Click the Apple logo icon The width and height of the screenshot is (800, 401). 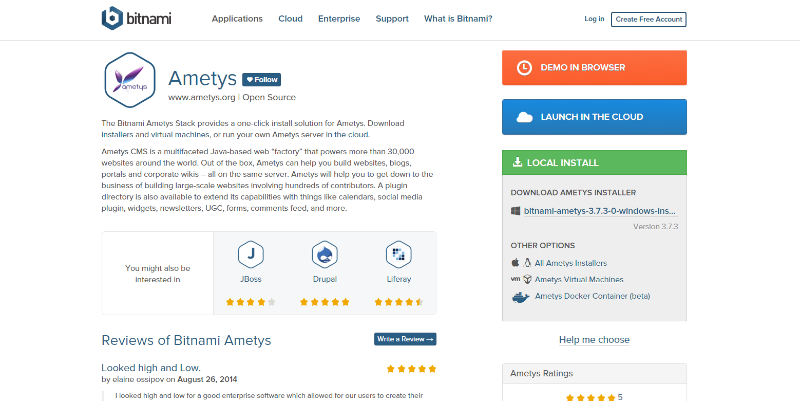pos(515,263)
